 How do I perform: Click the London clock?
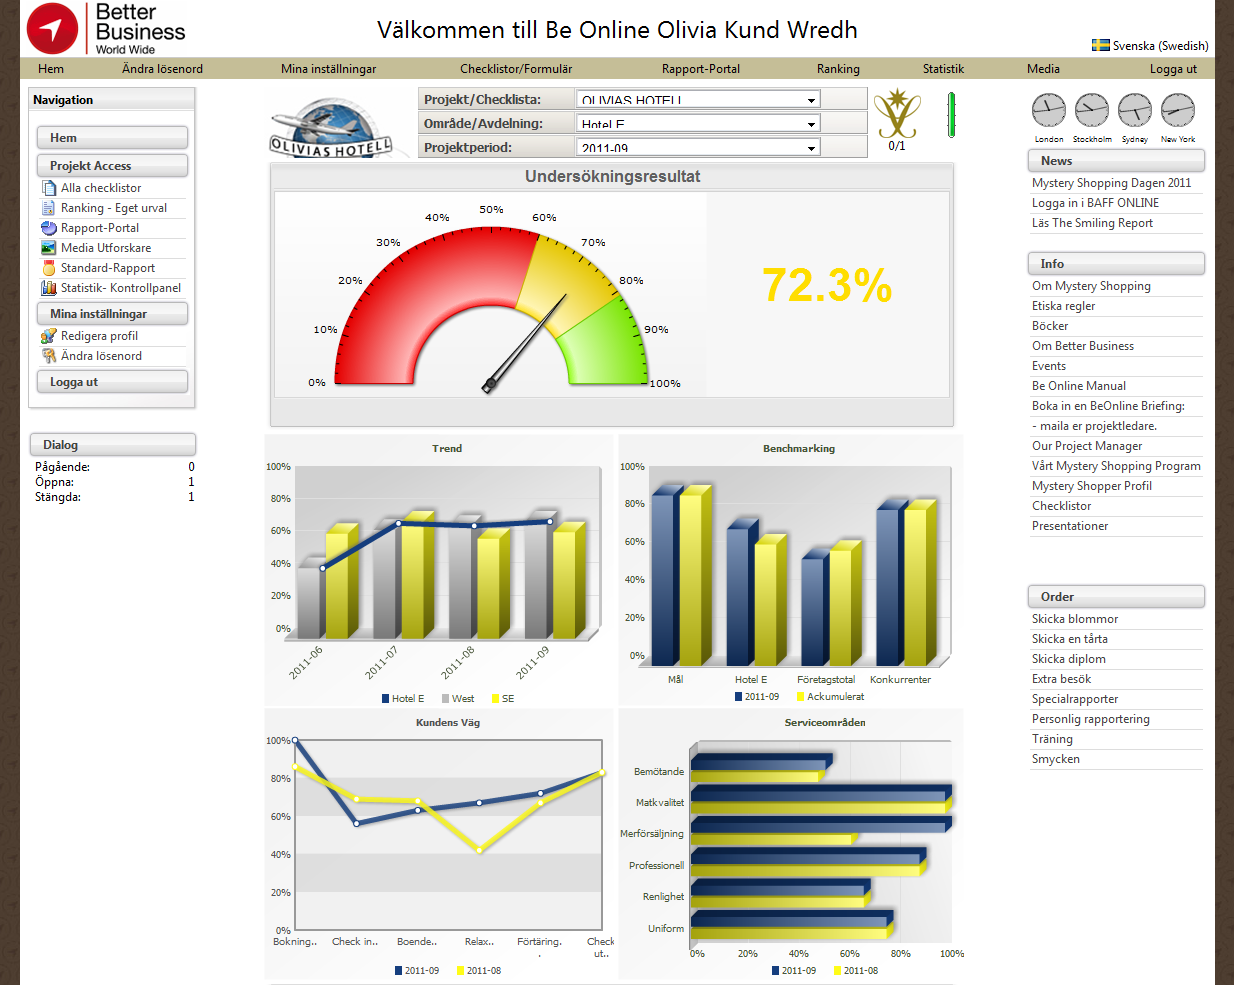click(1048, 110)
